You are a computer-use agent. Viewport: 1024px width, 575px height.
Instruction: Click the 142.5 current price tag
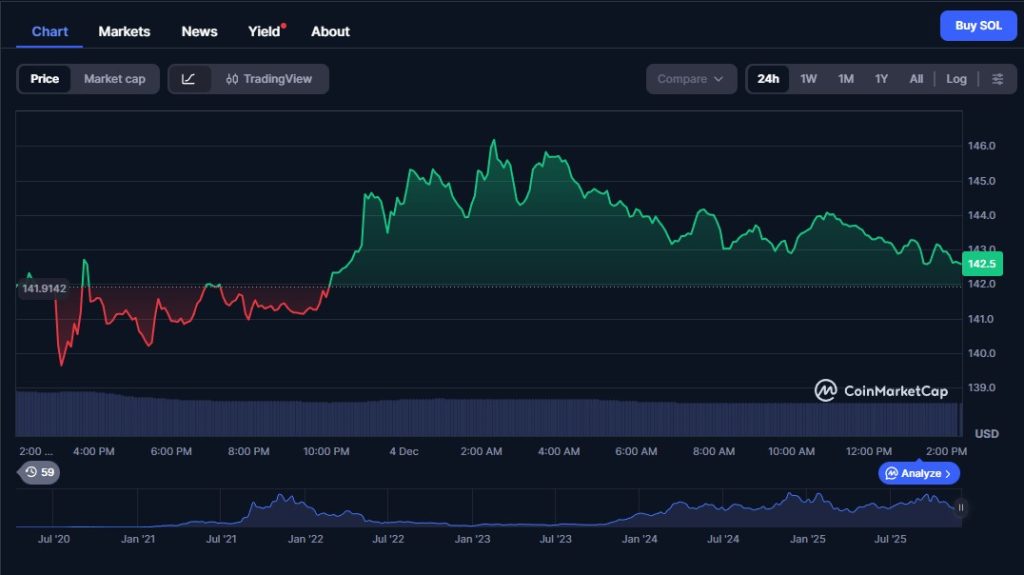pos(982,264)
